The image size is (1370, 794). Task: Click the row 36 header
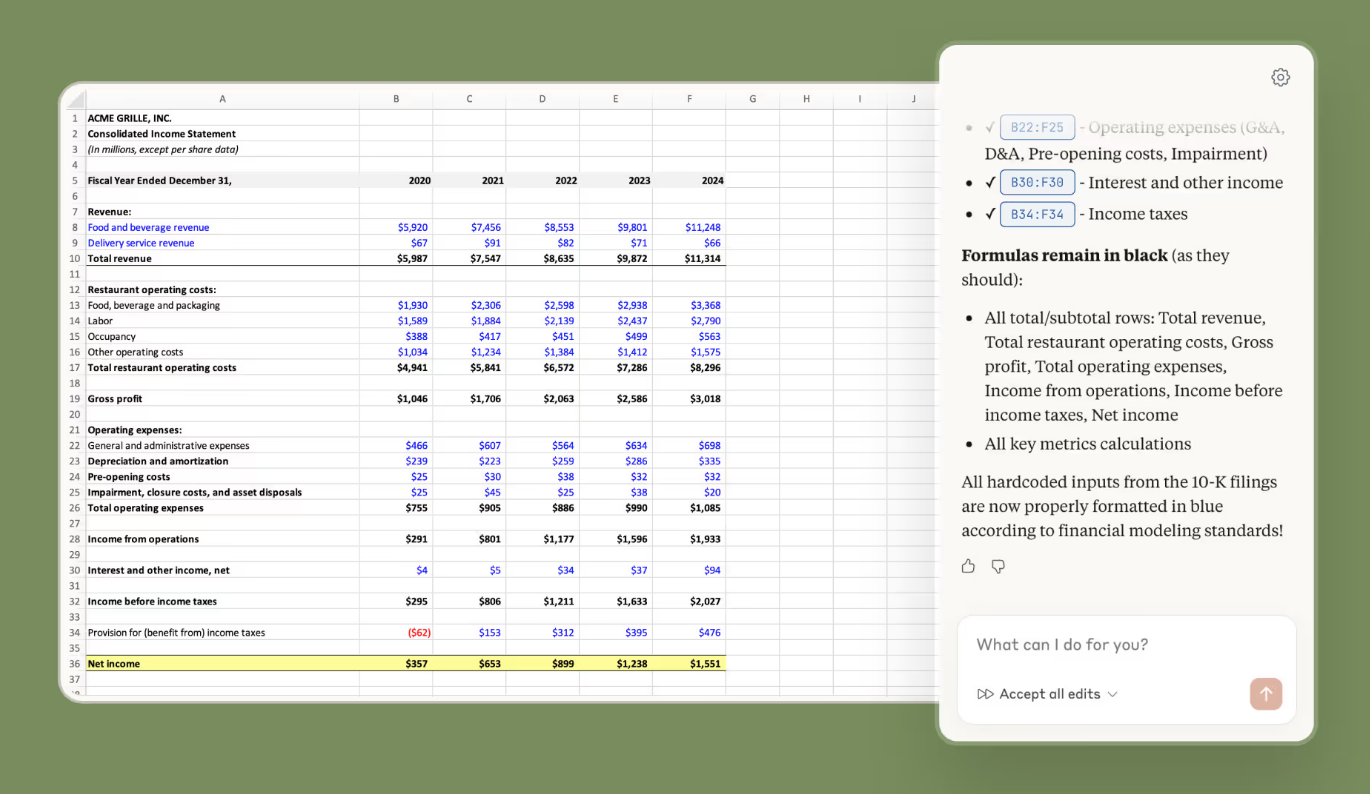coord(74,664)
